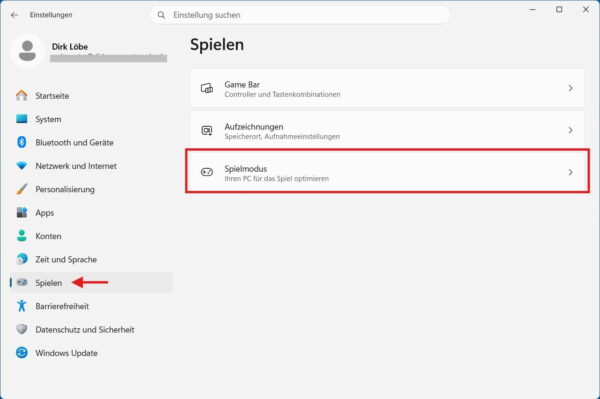Image resolution: width=600 pixels, height=399 pixels.
Task: Go to Datenschutz und Sicherheit
Action: click(x=91, y=329)
